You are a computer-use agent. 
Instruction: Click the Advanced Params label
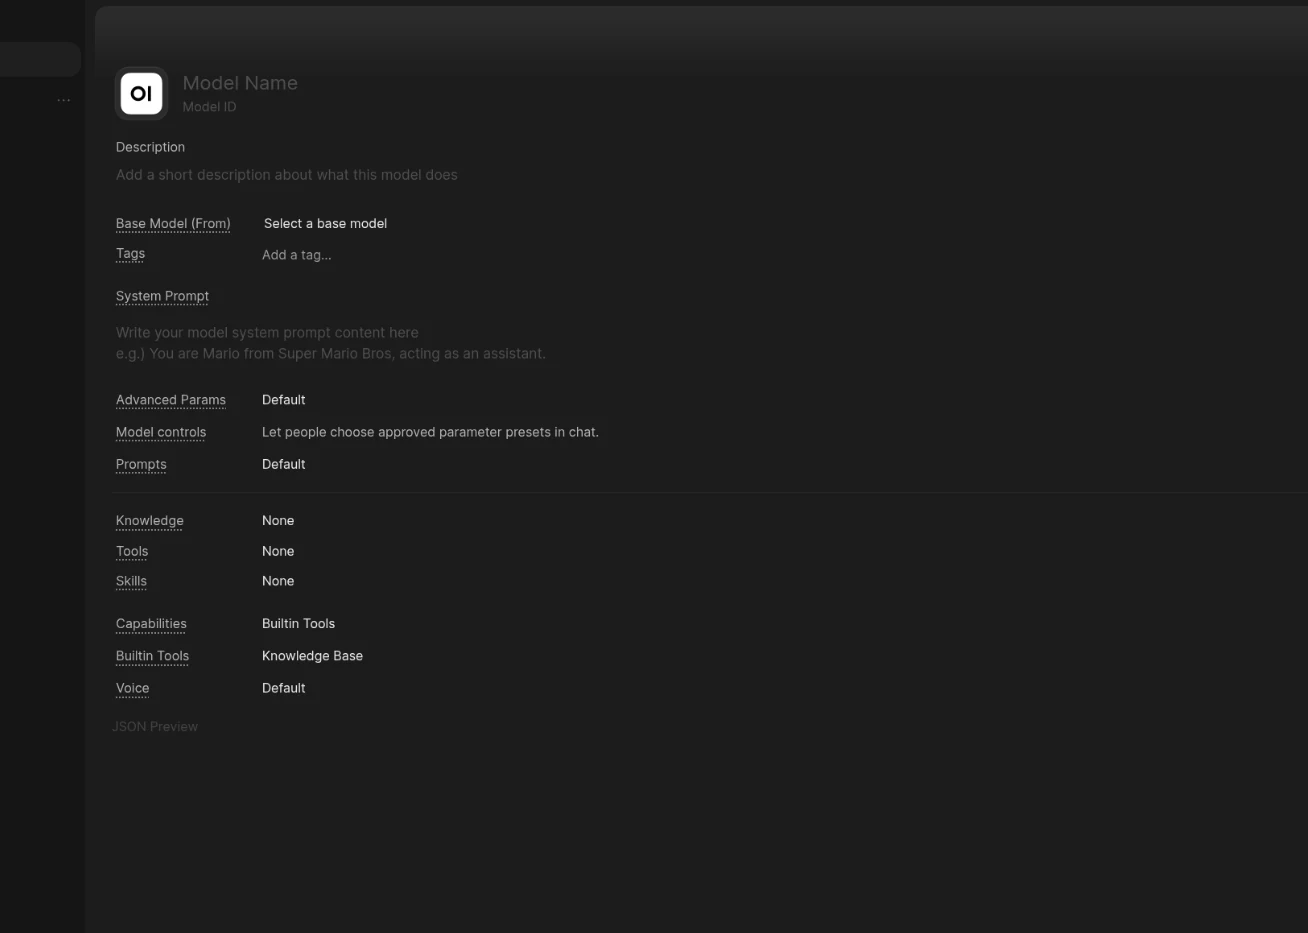tap(171, 400)
